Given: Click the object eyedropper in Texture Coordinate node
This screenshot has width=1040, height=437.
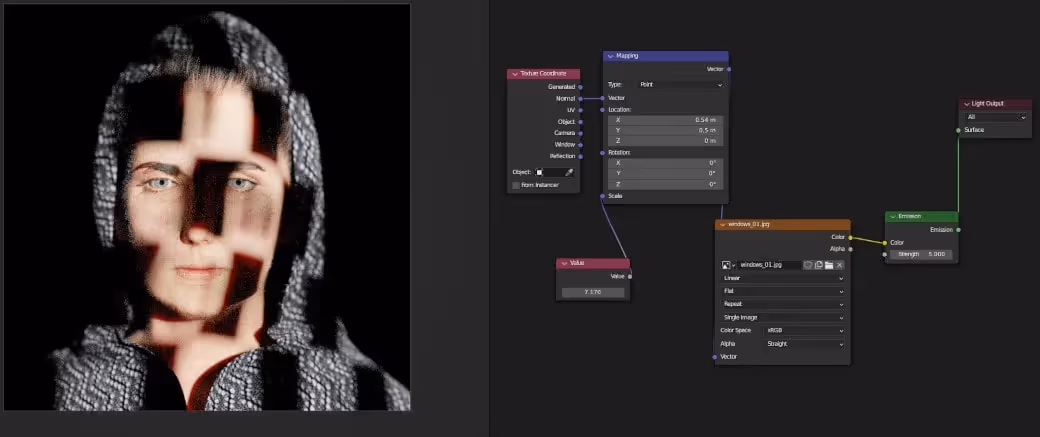Looking at the screenshot, I should coord(569,172).
